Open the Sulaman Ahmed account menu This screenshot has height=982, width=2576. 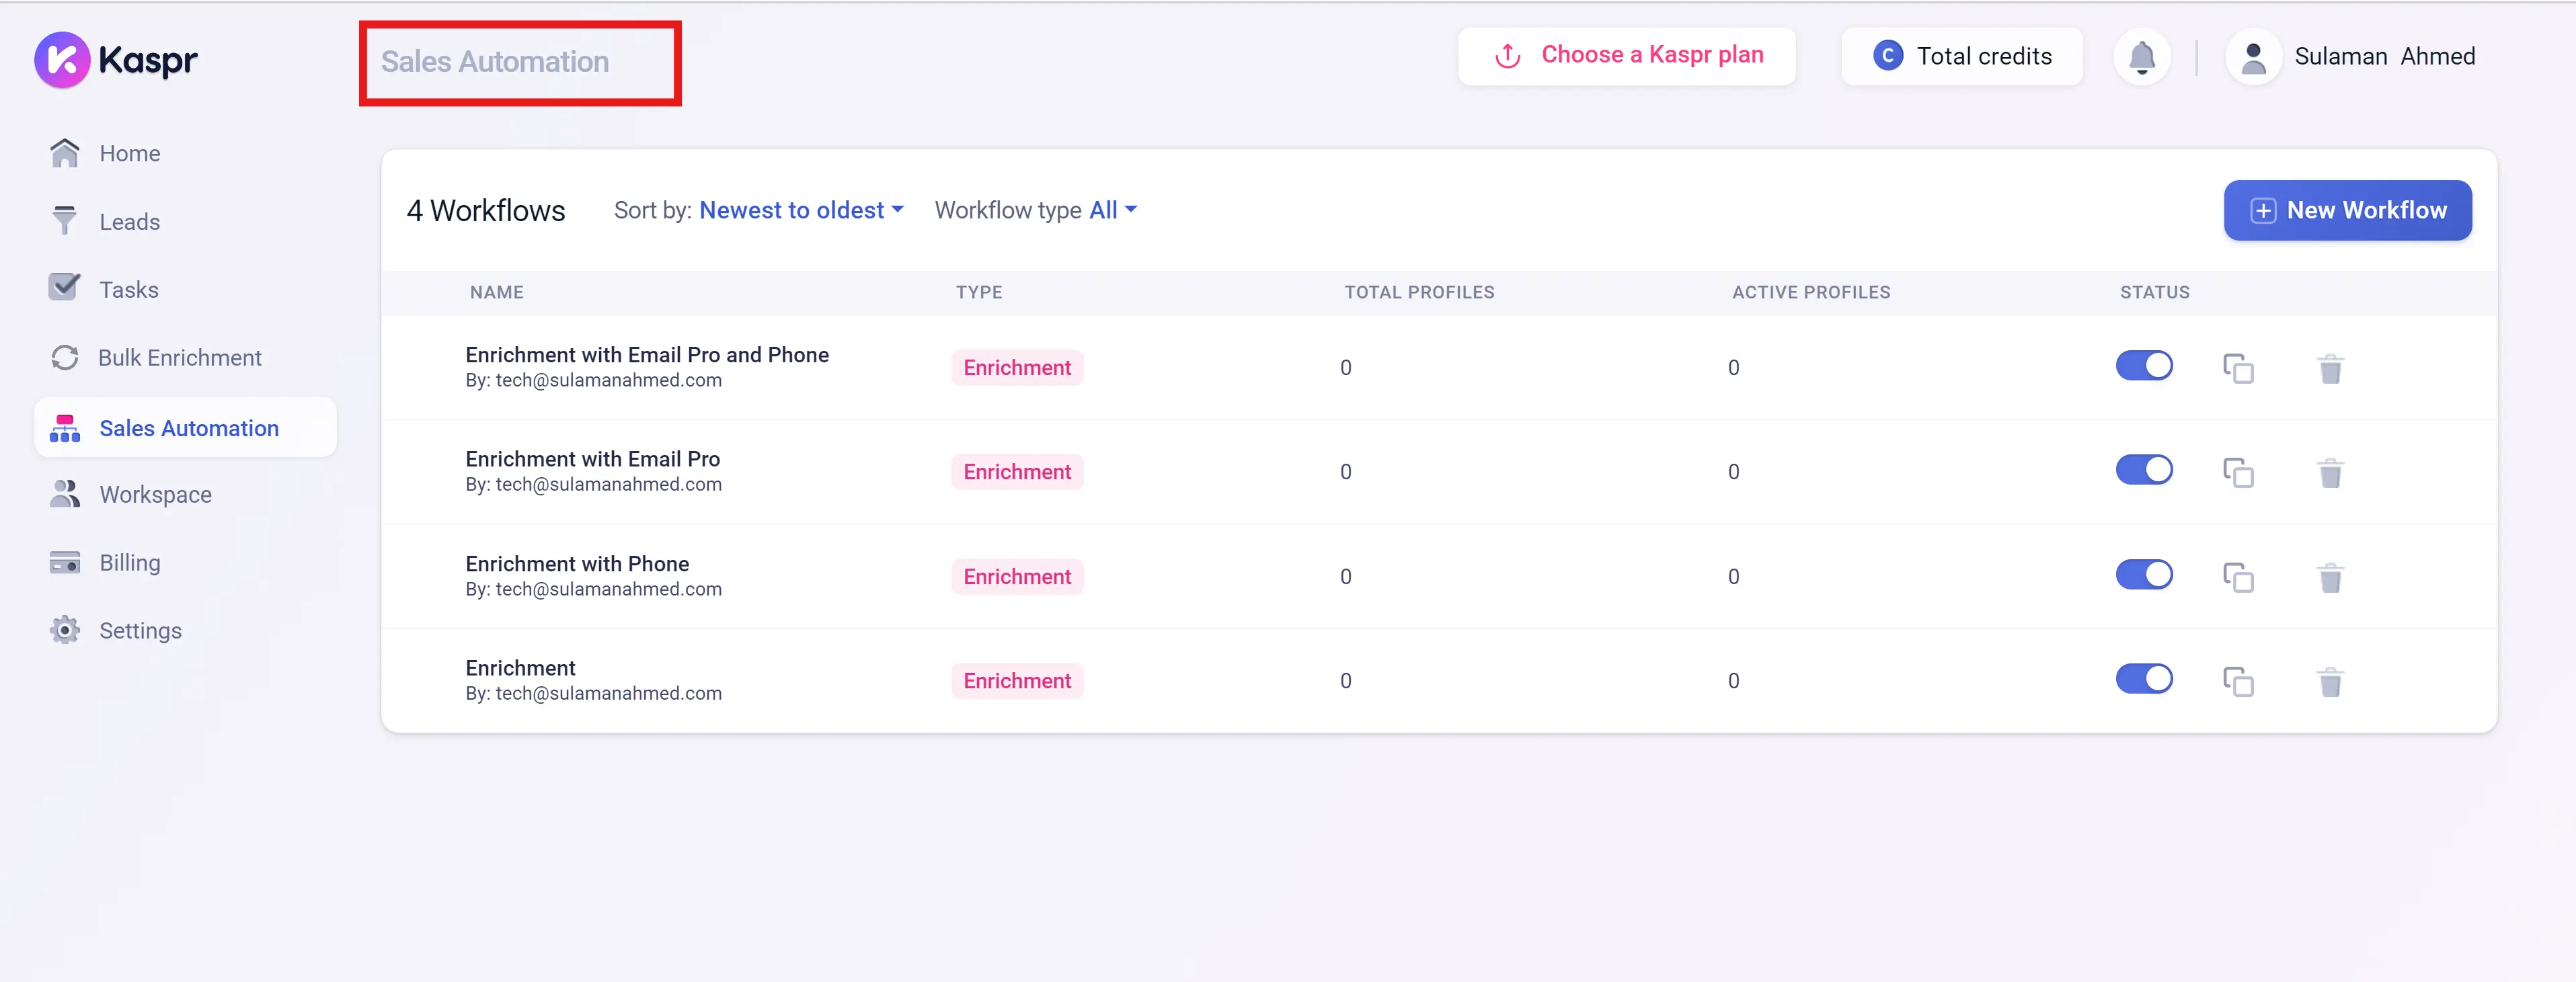(2384, 57)
